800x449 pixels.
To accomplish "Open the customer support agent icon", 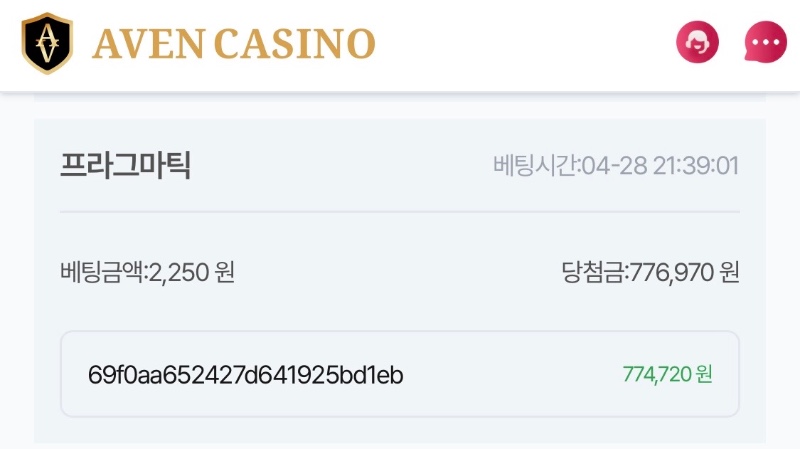I will click(x=697, y=44).
